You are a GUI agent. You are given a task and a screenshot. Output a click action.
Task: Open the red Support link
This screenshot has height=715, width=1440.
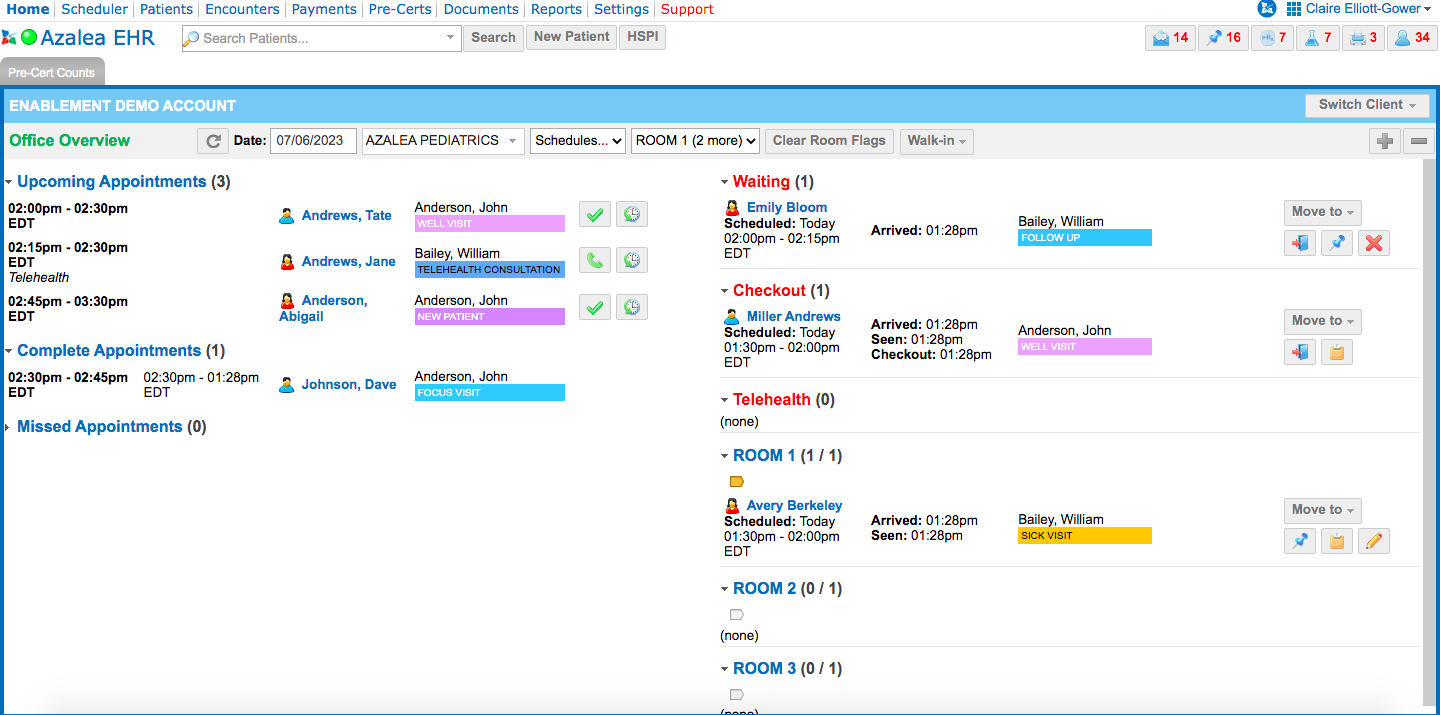687,9
